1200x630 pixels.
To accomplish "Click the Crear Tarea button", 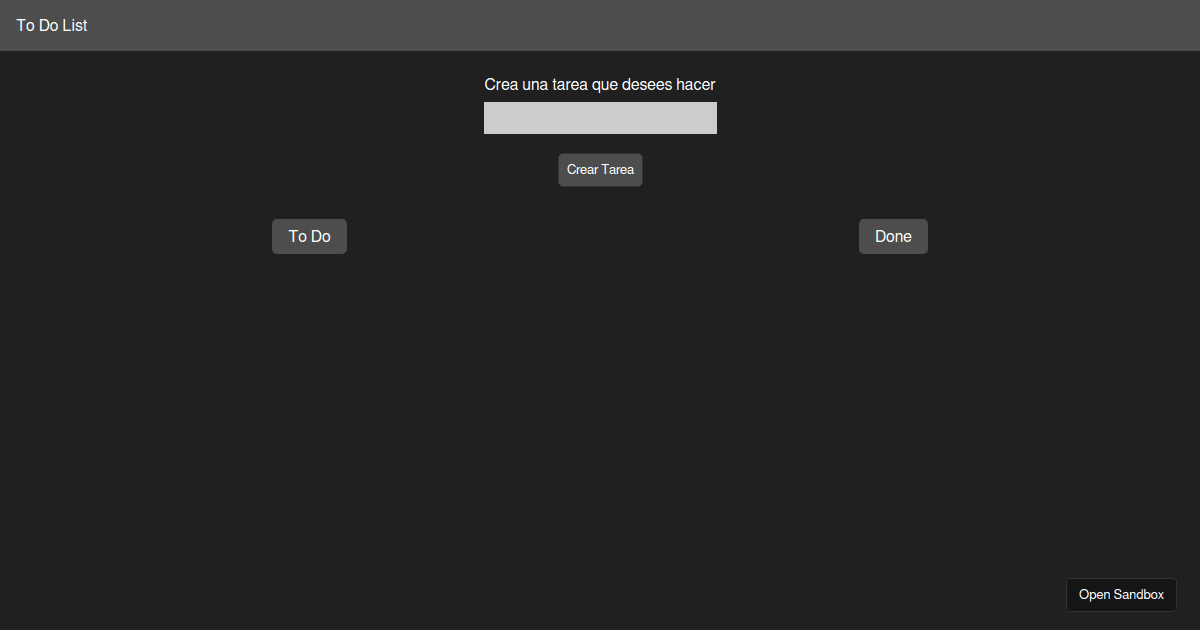I will pyautogui.click(x=600, y=169).
